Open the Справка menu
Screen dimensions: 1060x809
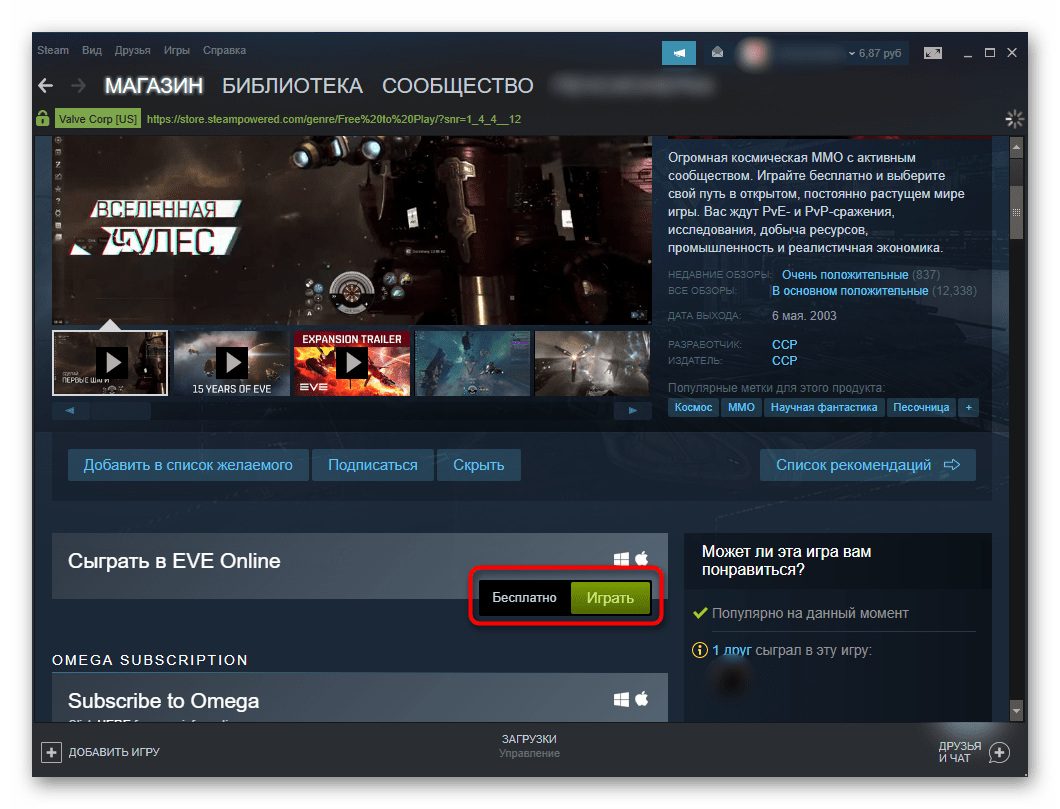pyautogui.click(x=224, y=50)
